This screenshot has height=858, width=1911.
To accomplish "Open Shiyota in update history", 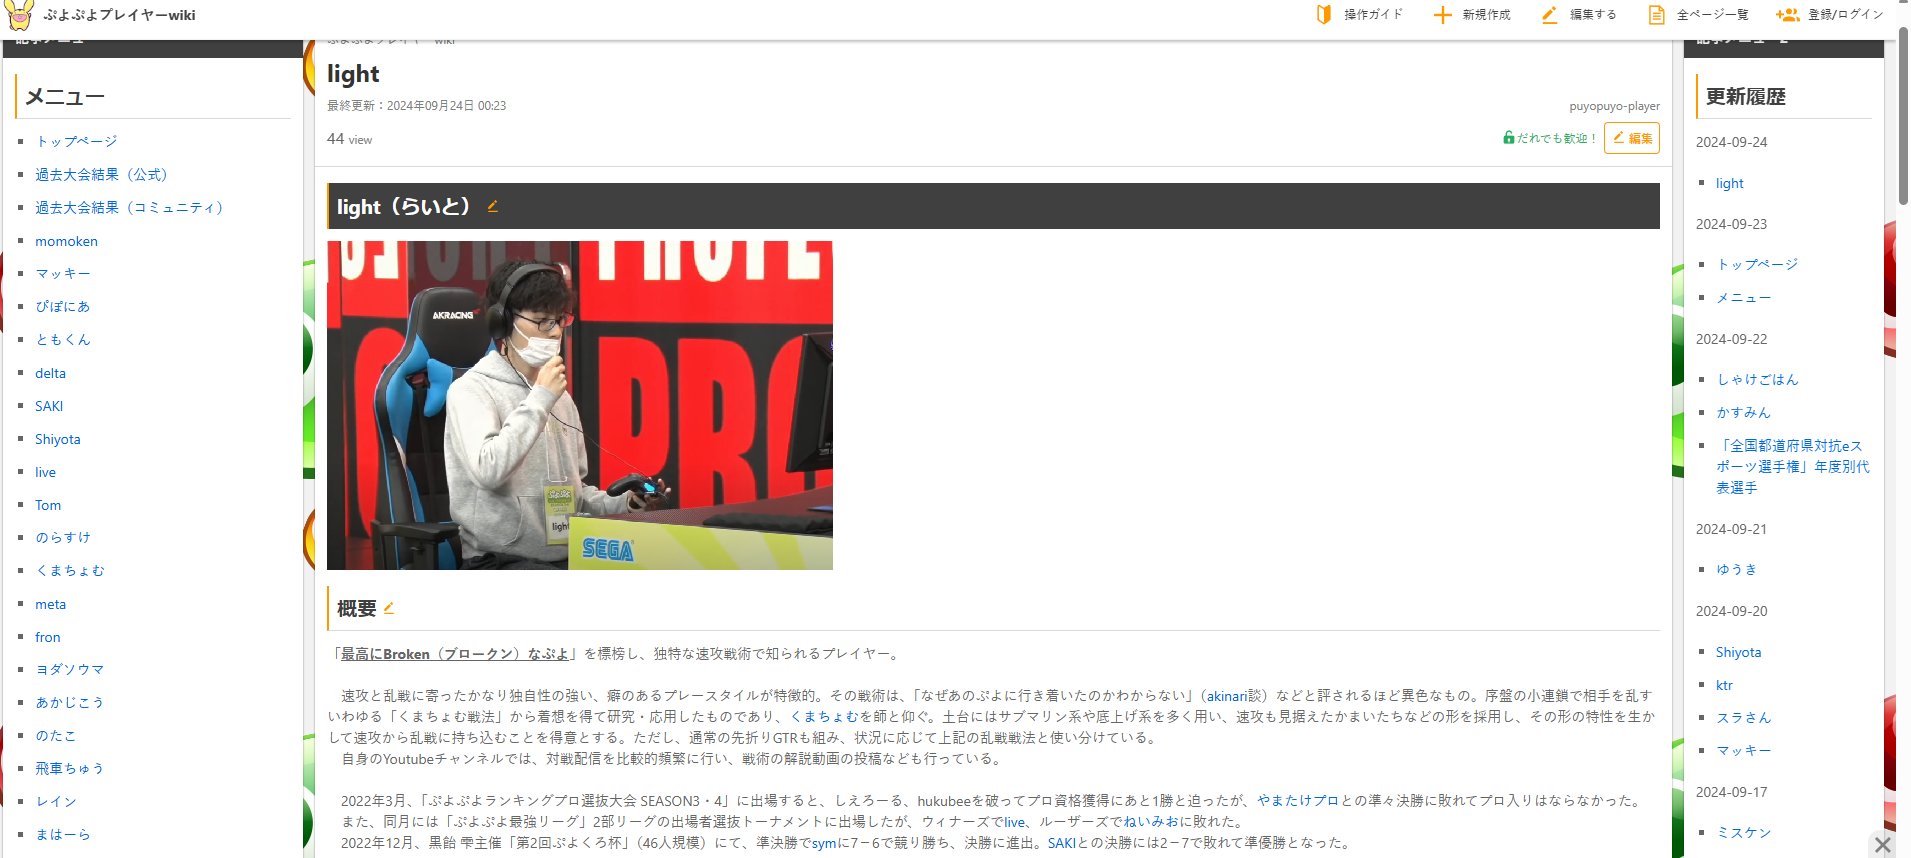I will point(1739,652).
